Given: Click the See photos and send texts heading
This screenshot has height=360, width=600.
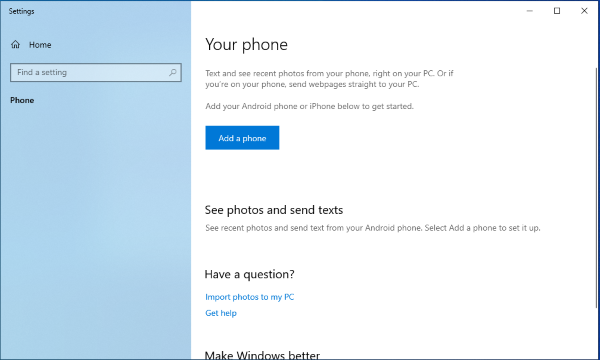Looking at the screenshot, I should point(274,210).
